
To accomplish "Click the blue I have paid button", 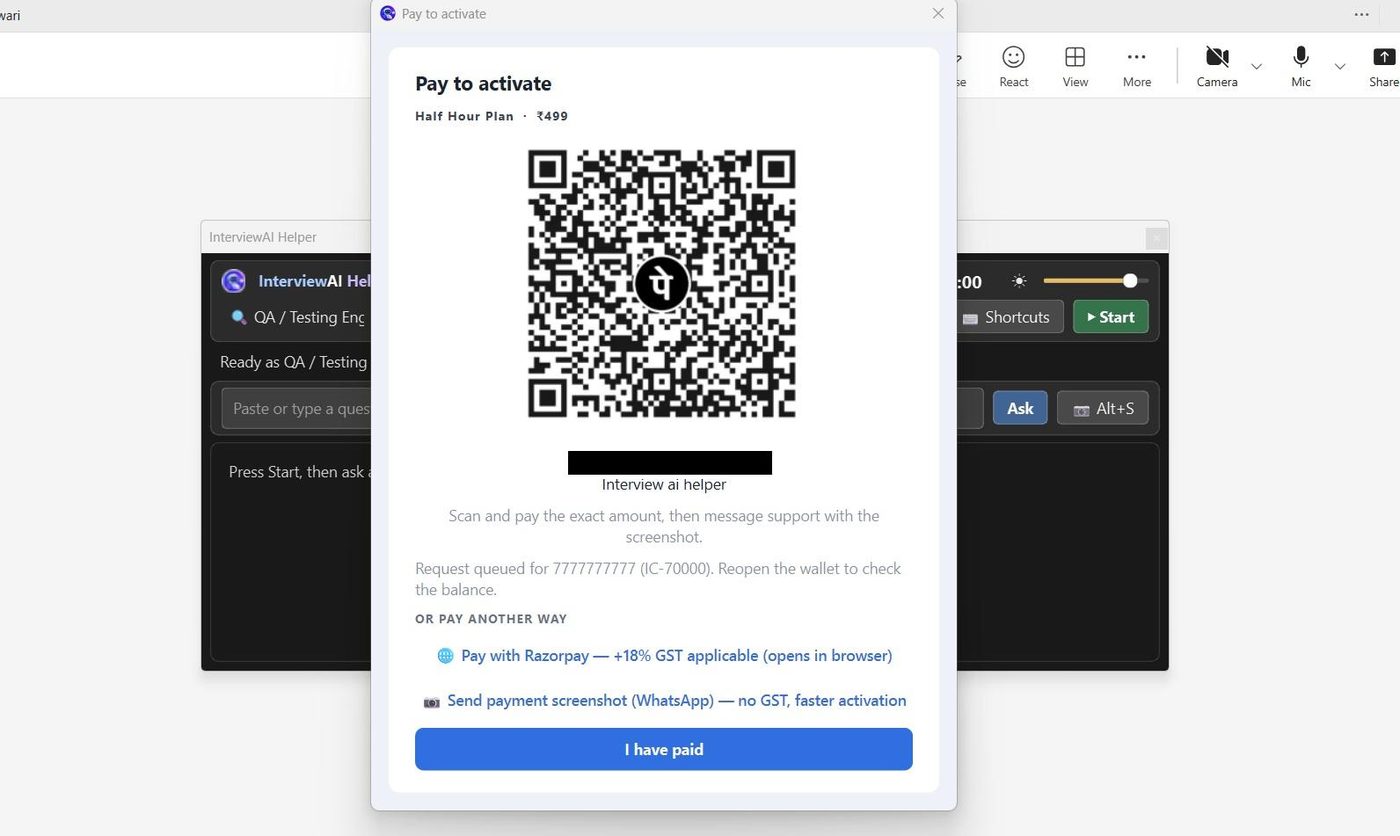I will [x=663, y=749].
